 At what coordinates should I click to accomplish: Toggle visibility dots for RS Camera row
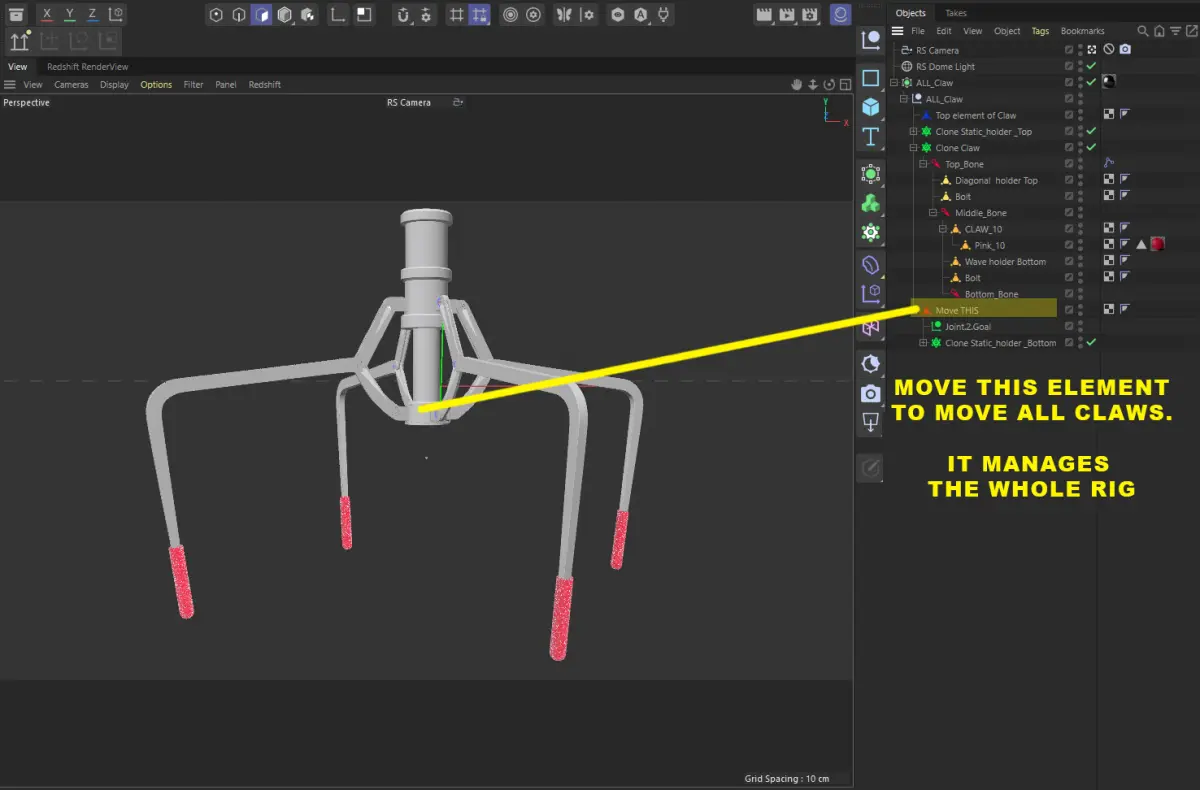(x=1080, y=50)
